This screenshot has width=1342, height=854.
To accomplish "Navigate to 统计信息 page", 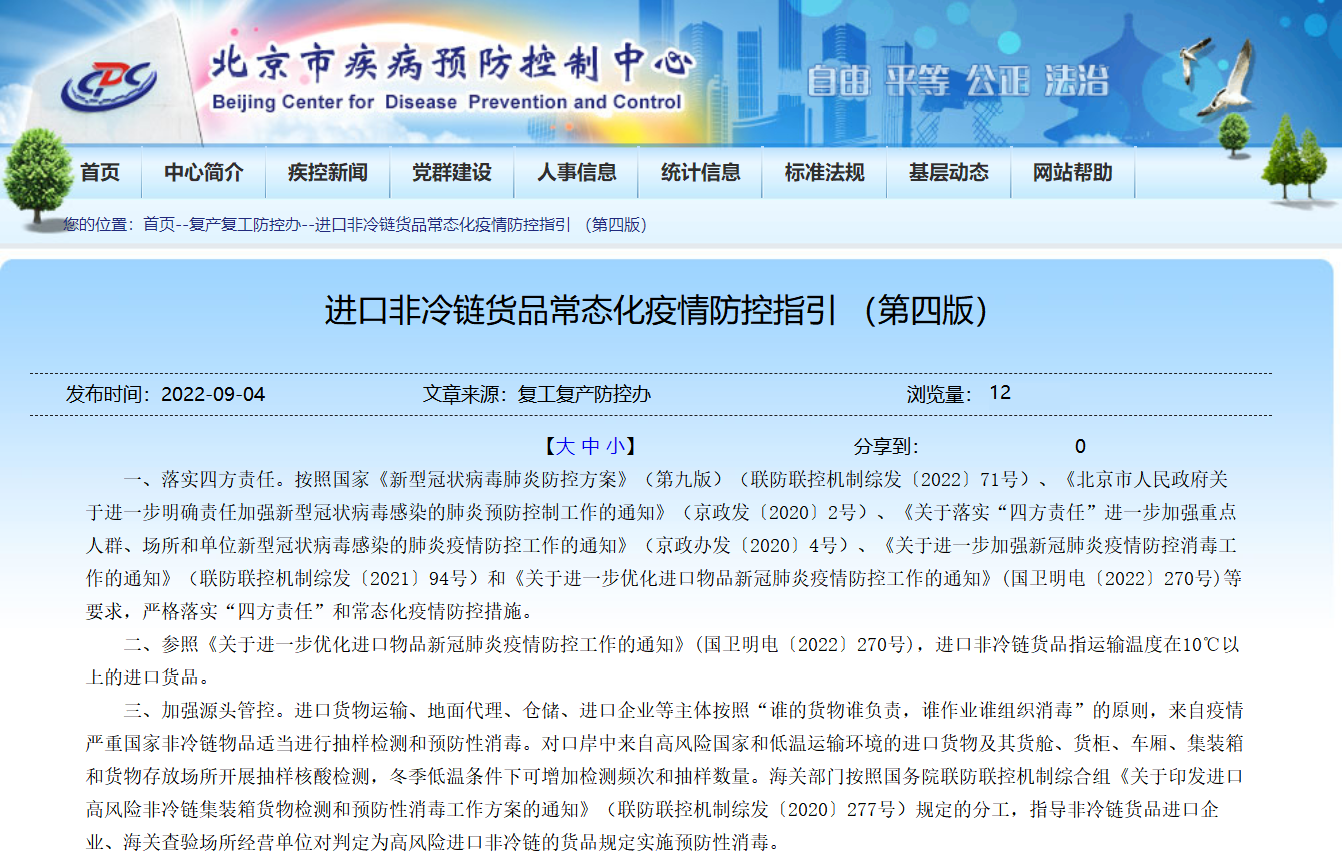I will (x=700, y=173).
